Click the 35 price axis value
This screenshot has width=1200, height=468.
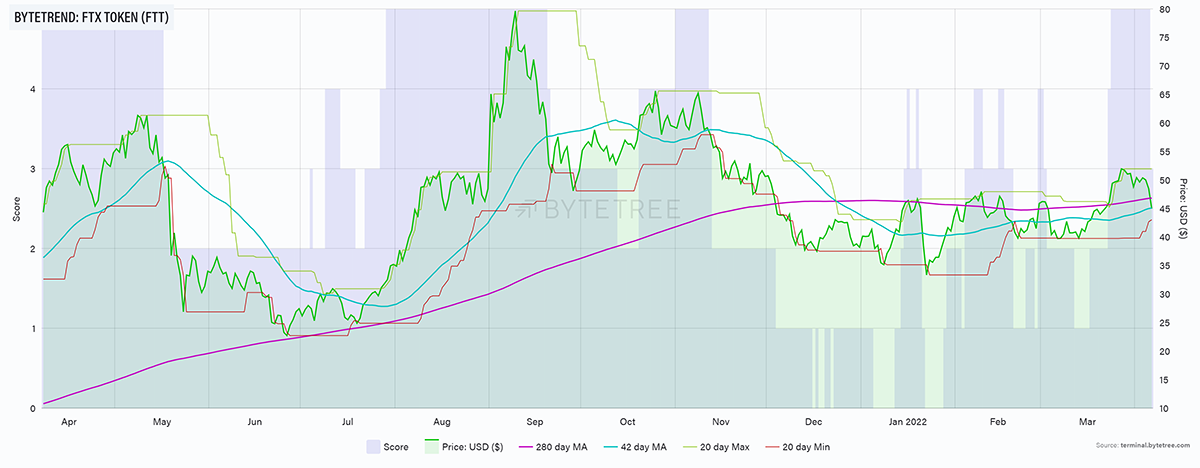(1165, 265)
